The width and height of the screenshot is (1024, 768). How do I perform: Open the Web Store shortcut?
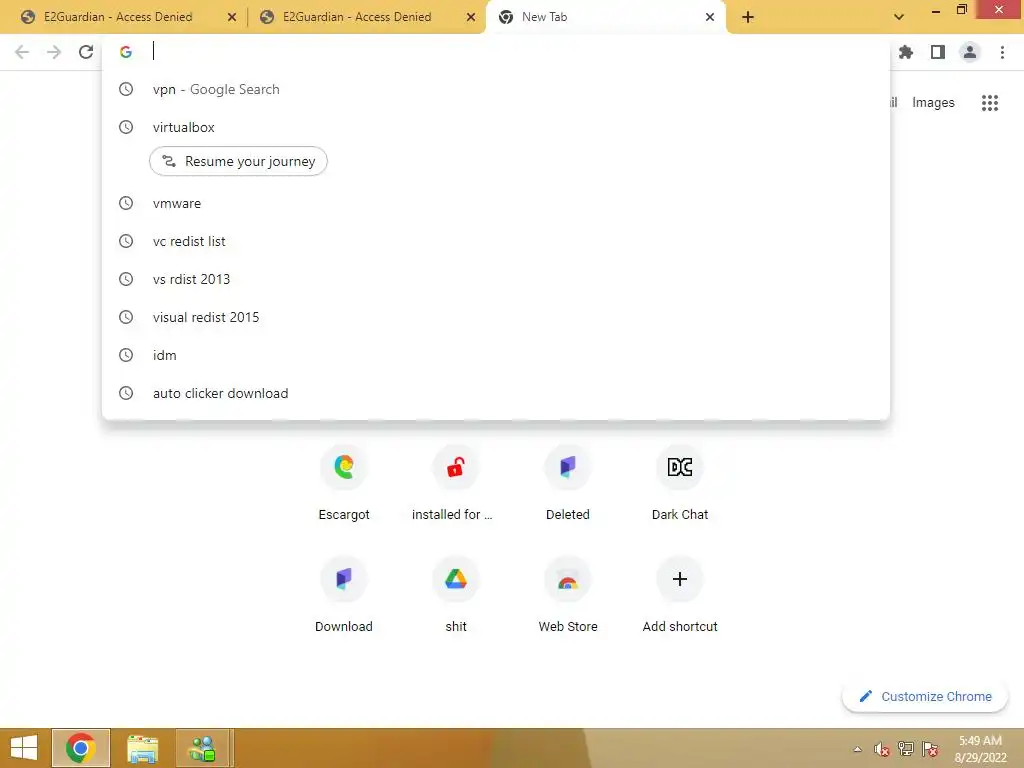[568, 595]
